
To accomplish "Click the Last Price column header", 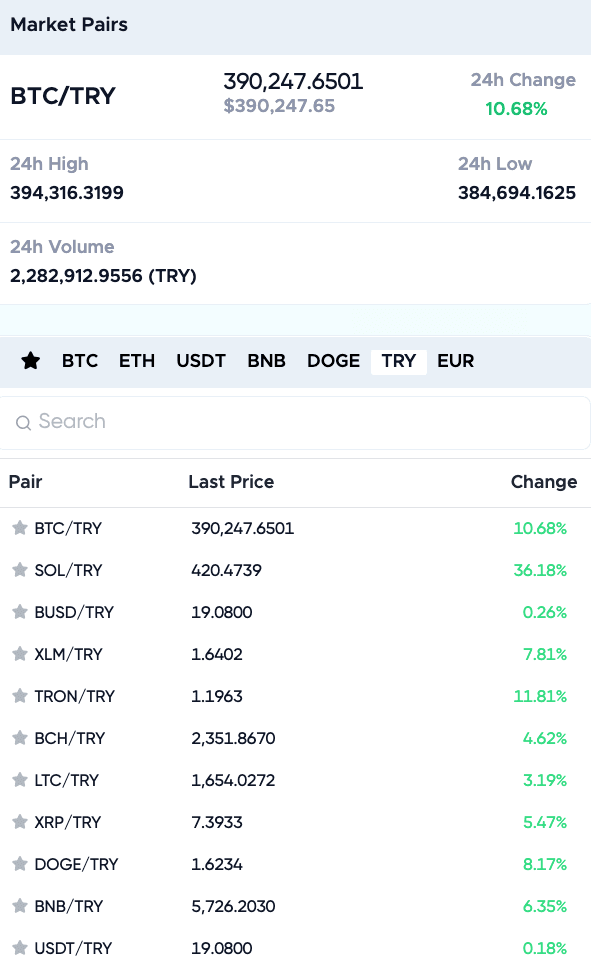I will pyautogui.click(x=231, y=482).
